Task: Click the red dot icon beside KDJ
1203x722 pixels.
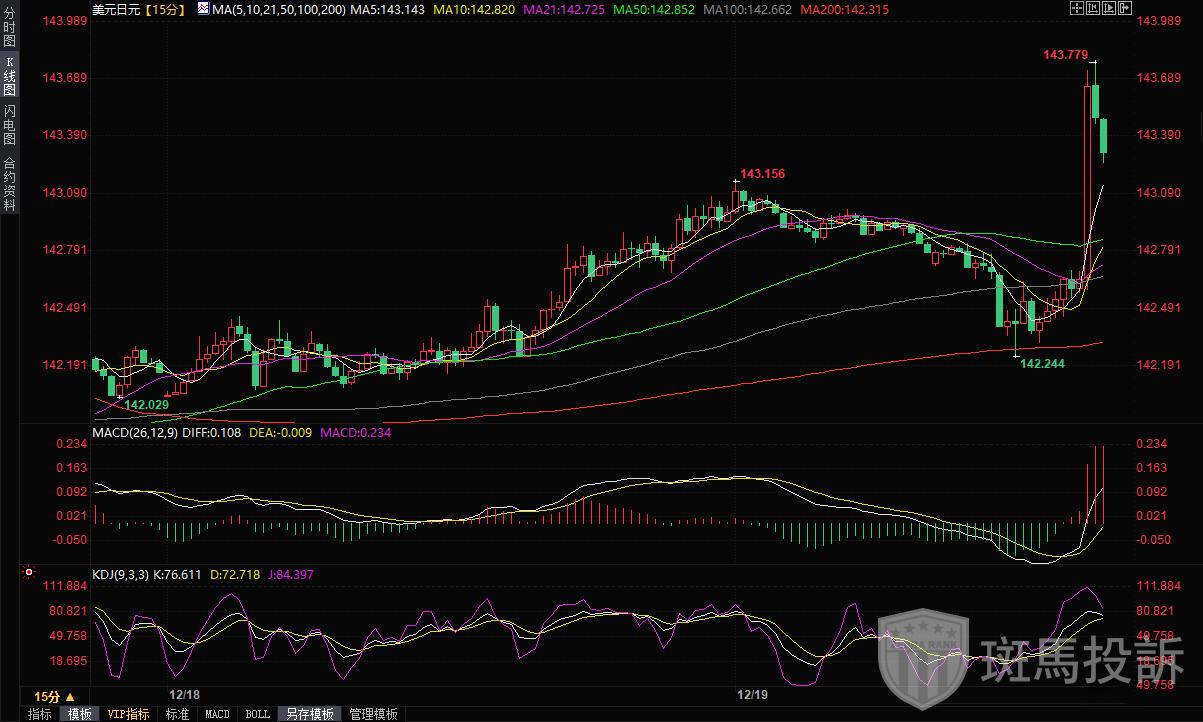Action: (28, 573)
